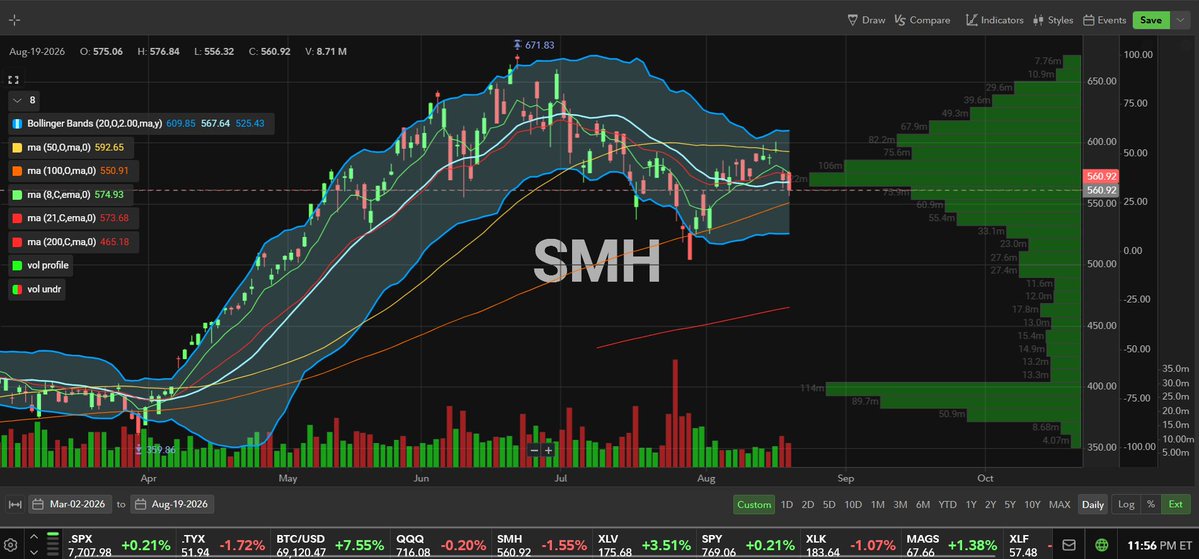Select the Custom range tab
1199x559 pixels.
pos(754,505)
